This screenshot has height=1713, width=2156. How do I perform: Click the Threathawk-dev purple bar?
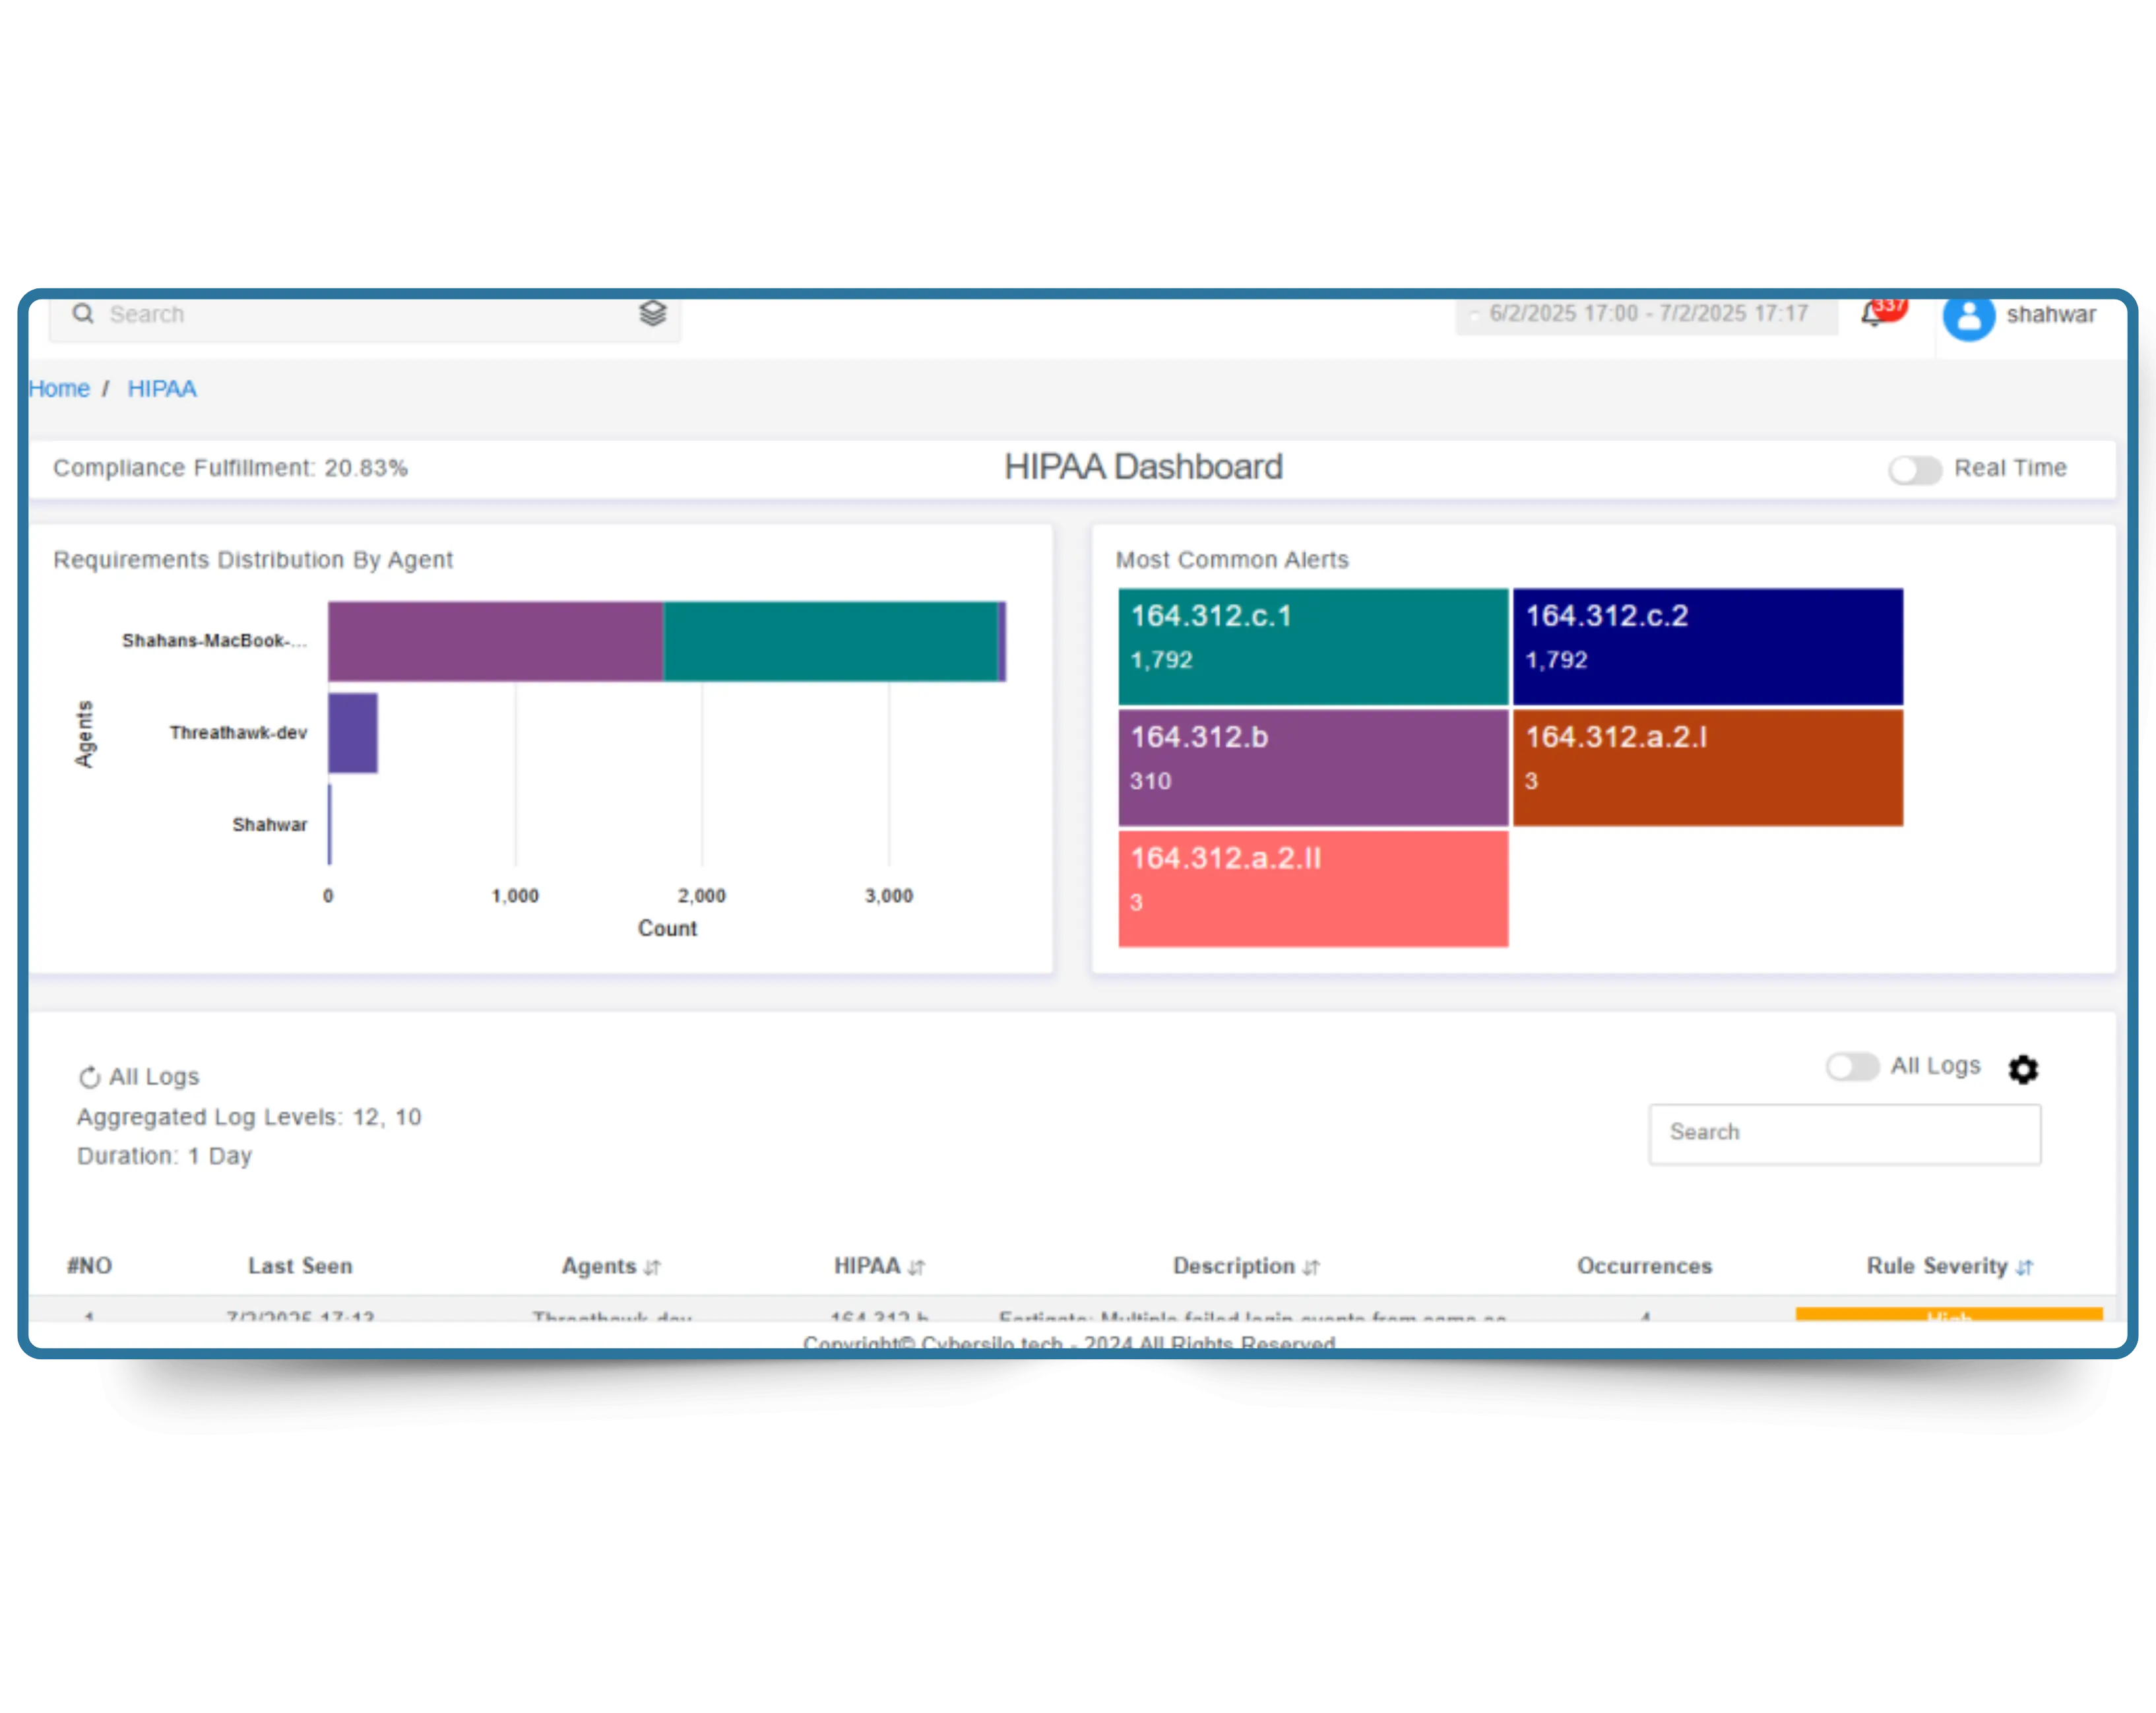(x=353, y=733)
